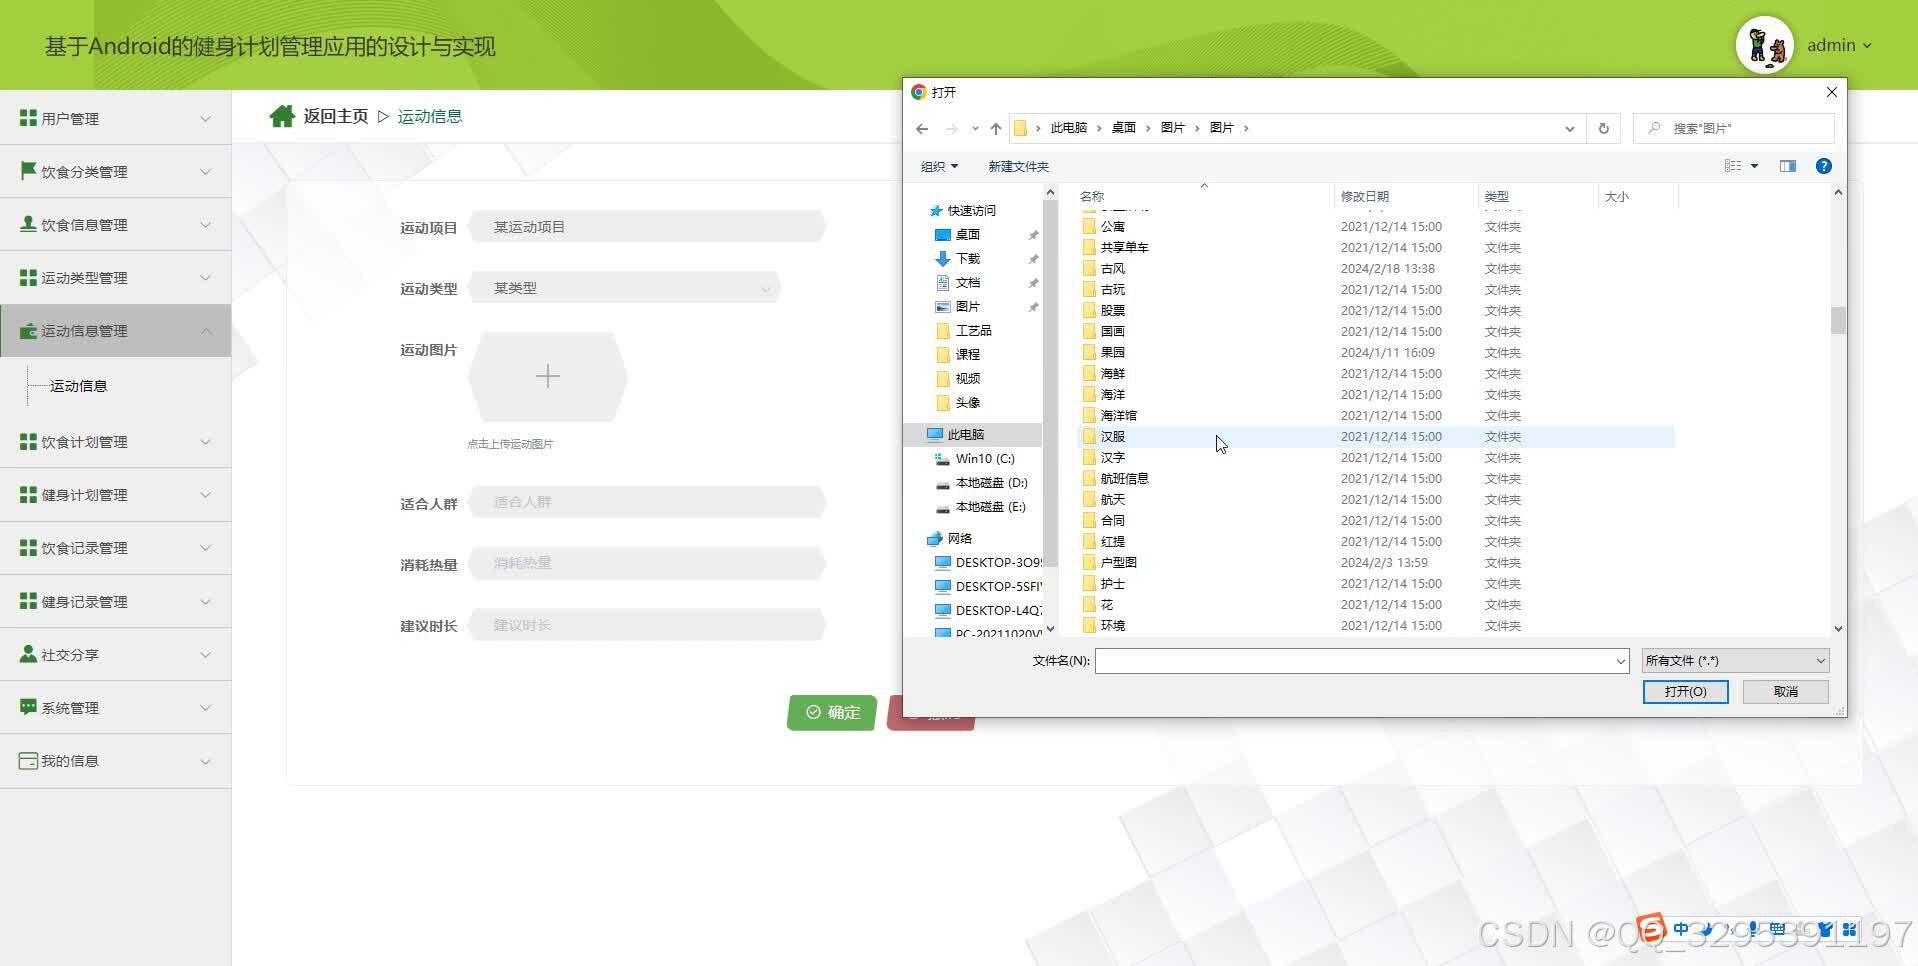Refresh the file dialog folder view
1918x966 pixels.
click(1603, 128)
